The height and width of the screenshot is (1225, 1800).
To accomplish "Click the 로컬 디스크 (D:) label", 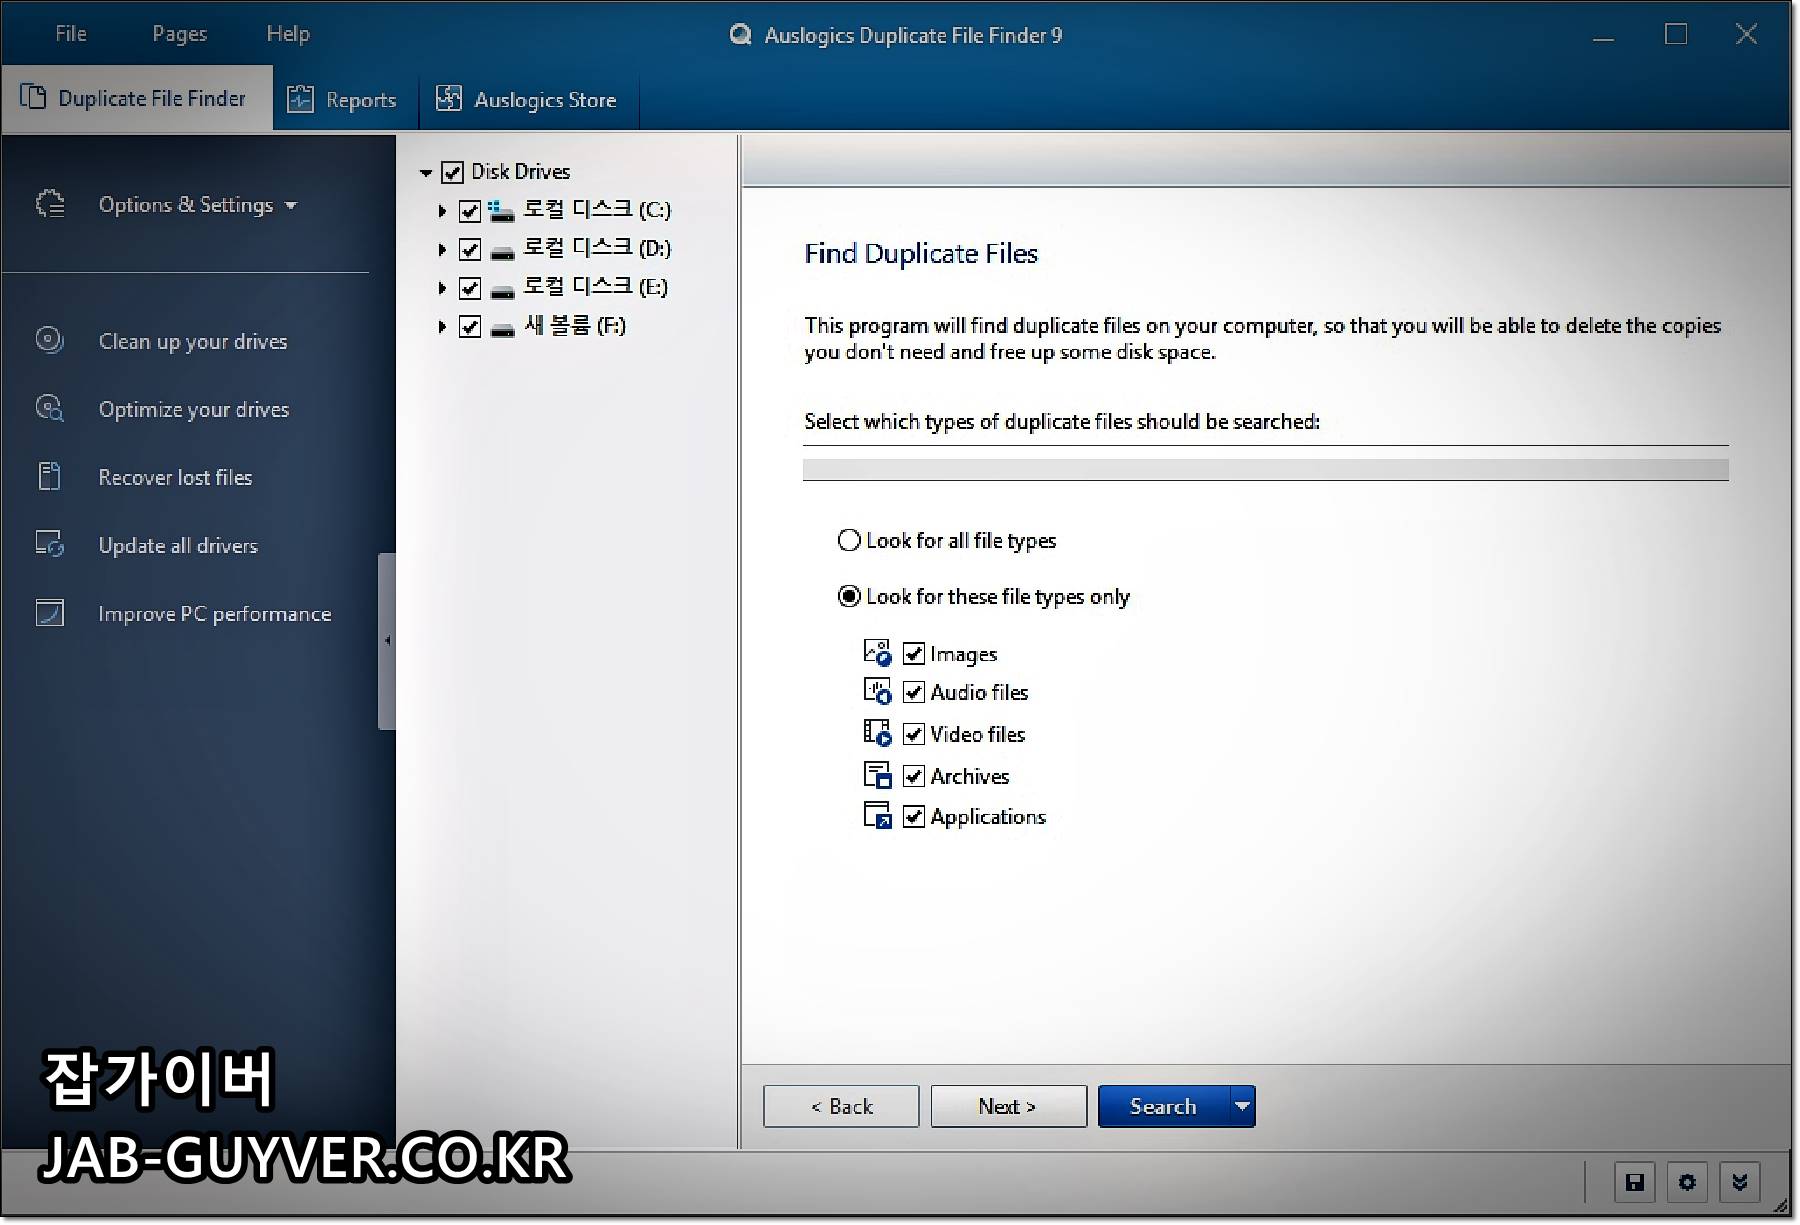I will tap(597, 248).
